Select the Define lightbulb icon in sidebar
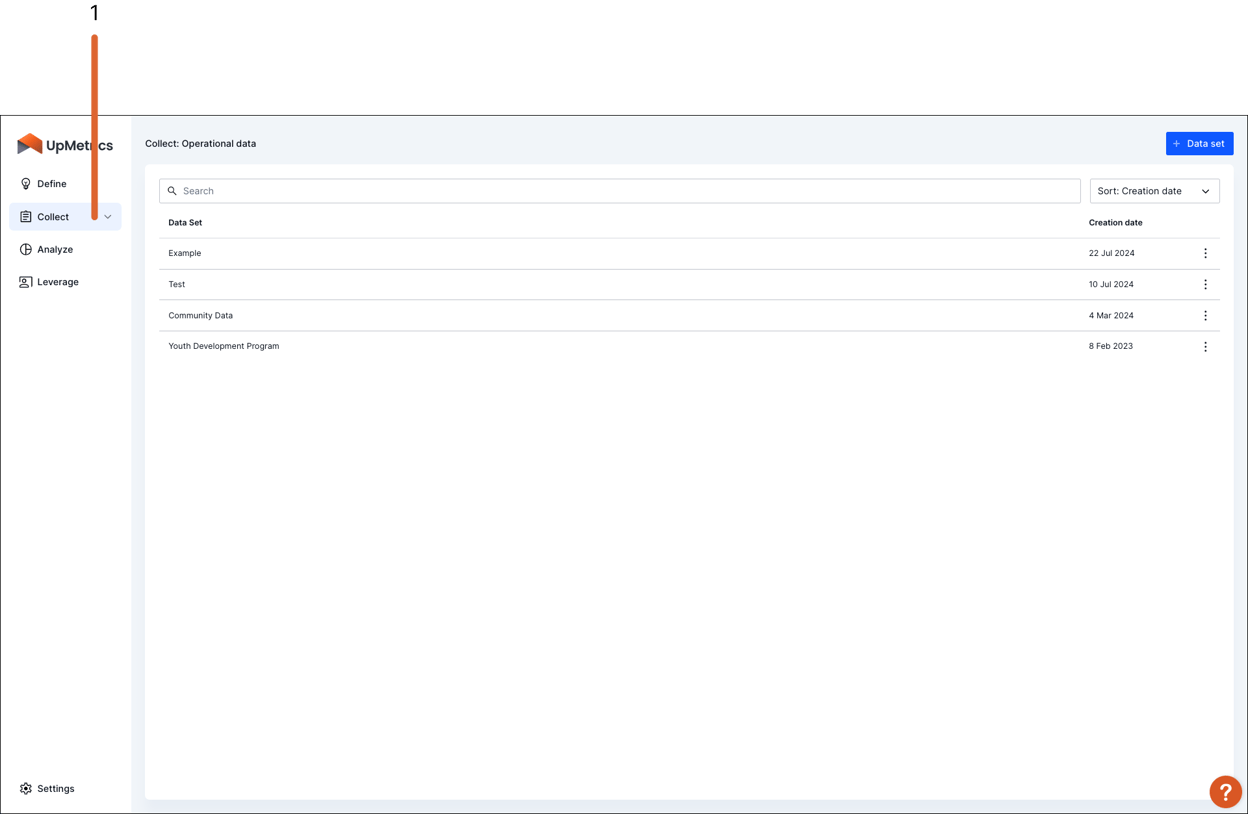This screenshot has height=814, width=1248. point(25,183)
